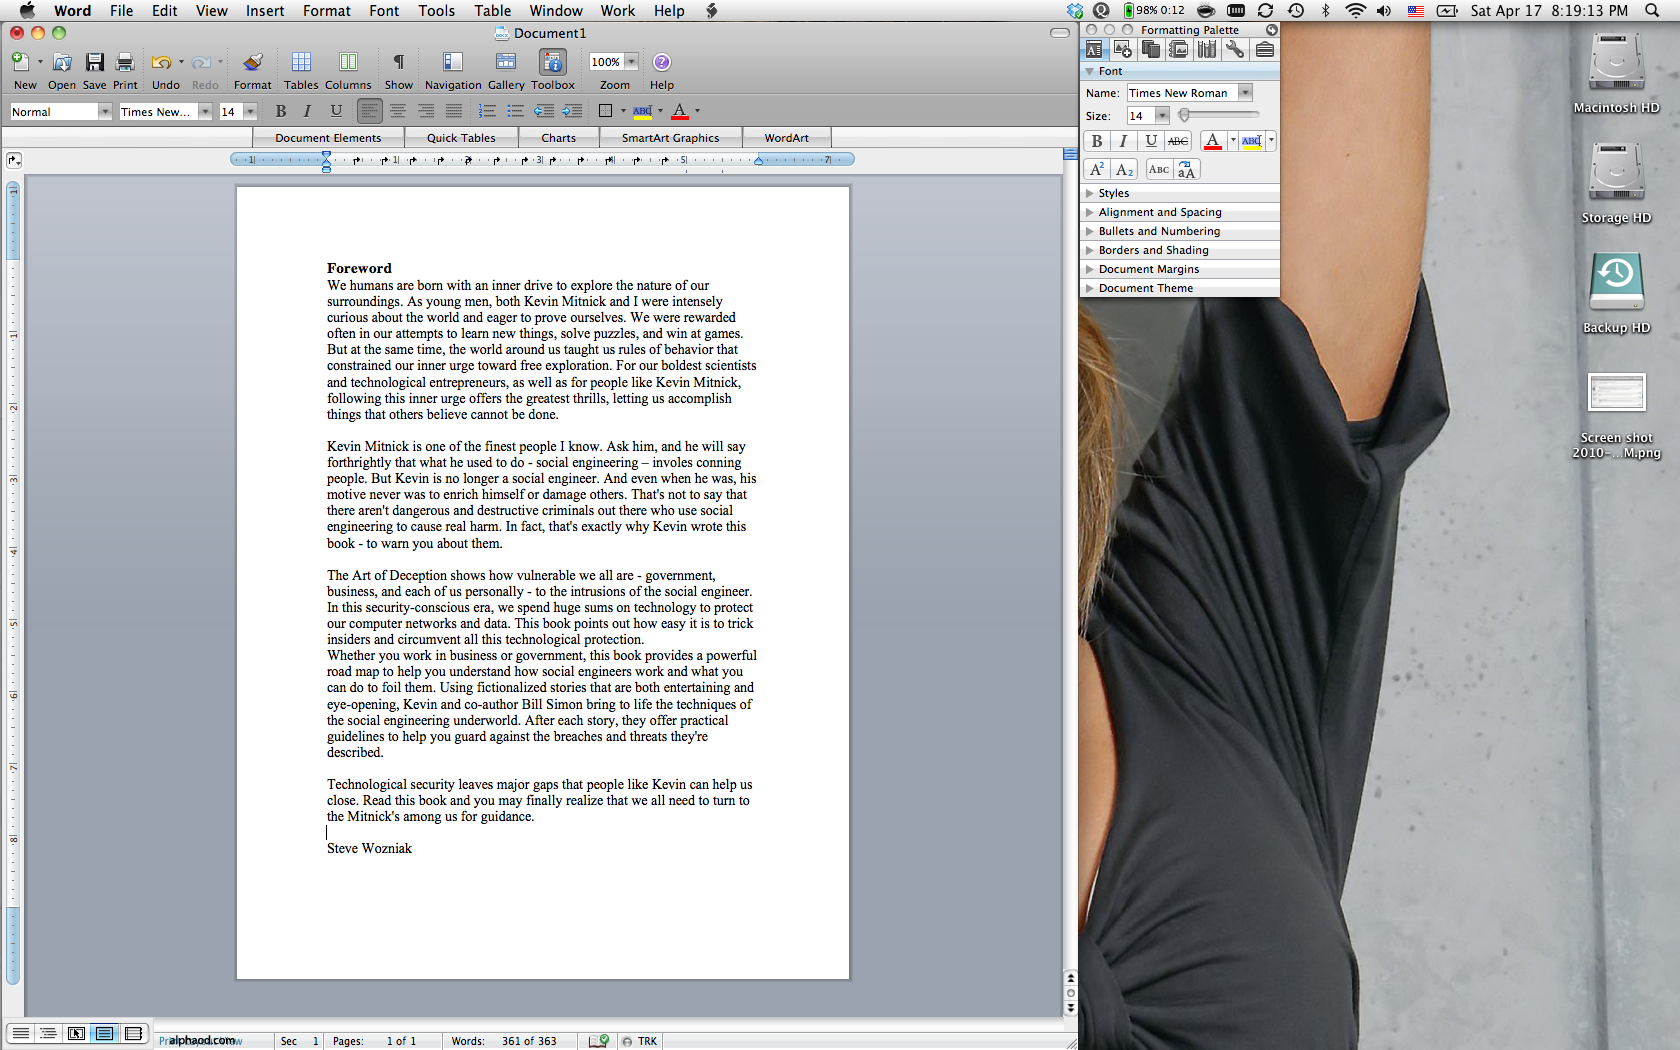Switch to Outline view in the status bar
Image resolution: width=1680 pixels, height=1050 pixels.
tap(47, 1033)
